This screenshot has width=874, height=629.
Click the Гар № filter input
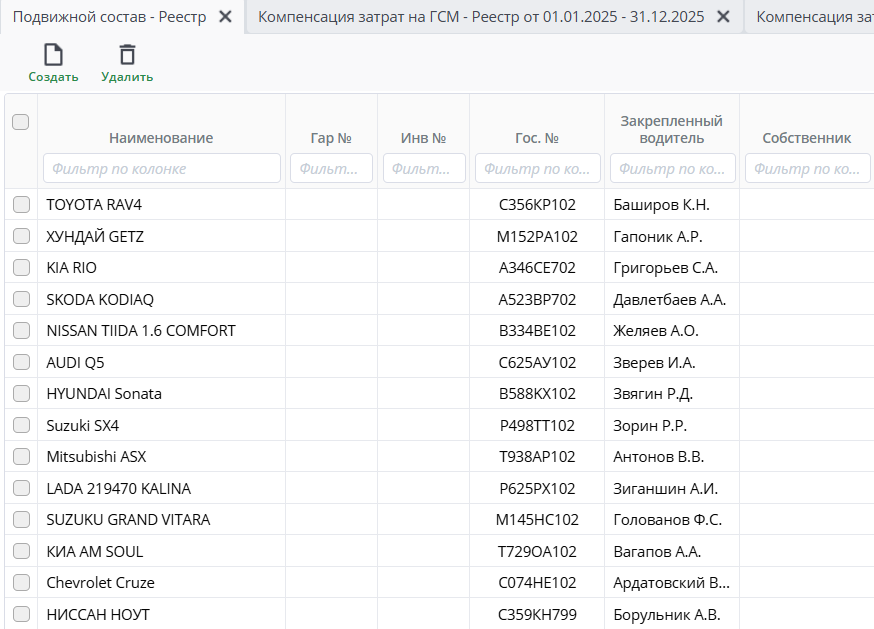pyautogui.click(x=331, y=169)
